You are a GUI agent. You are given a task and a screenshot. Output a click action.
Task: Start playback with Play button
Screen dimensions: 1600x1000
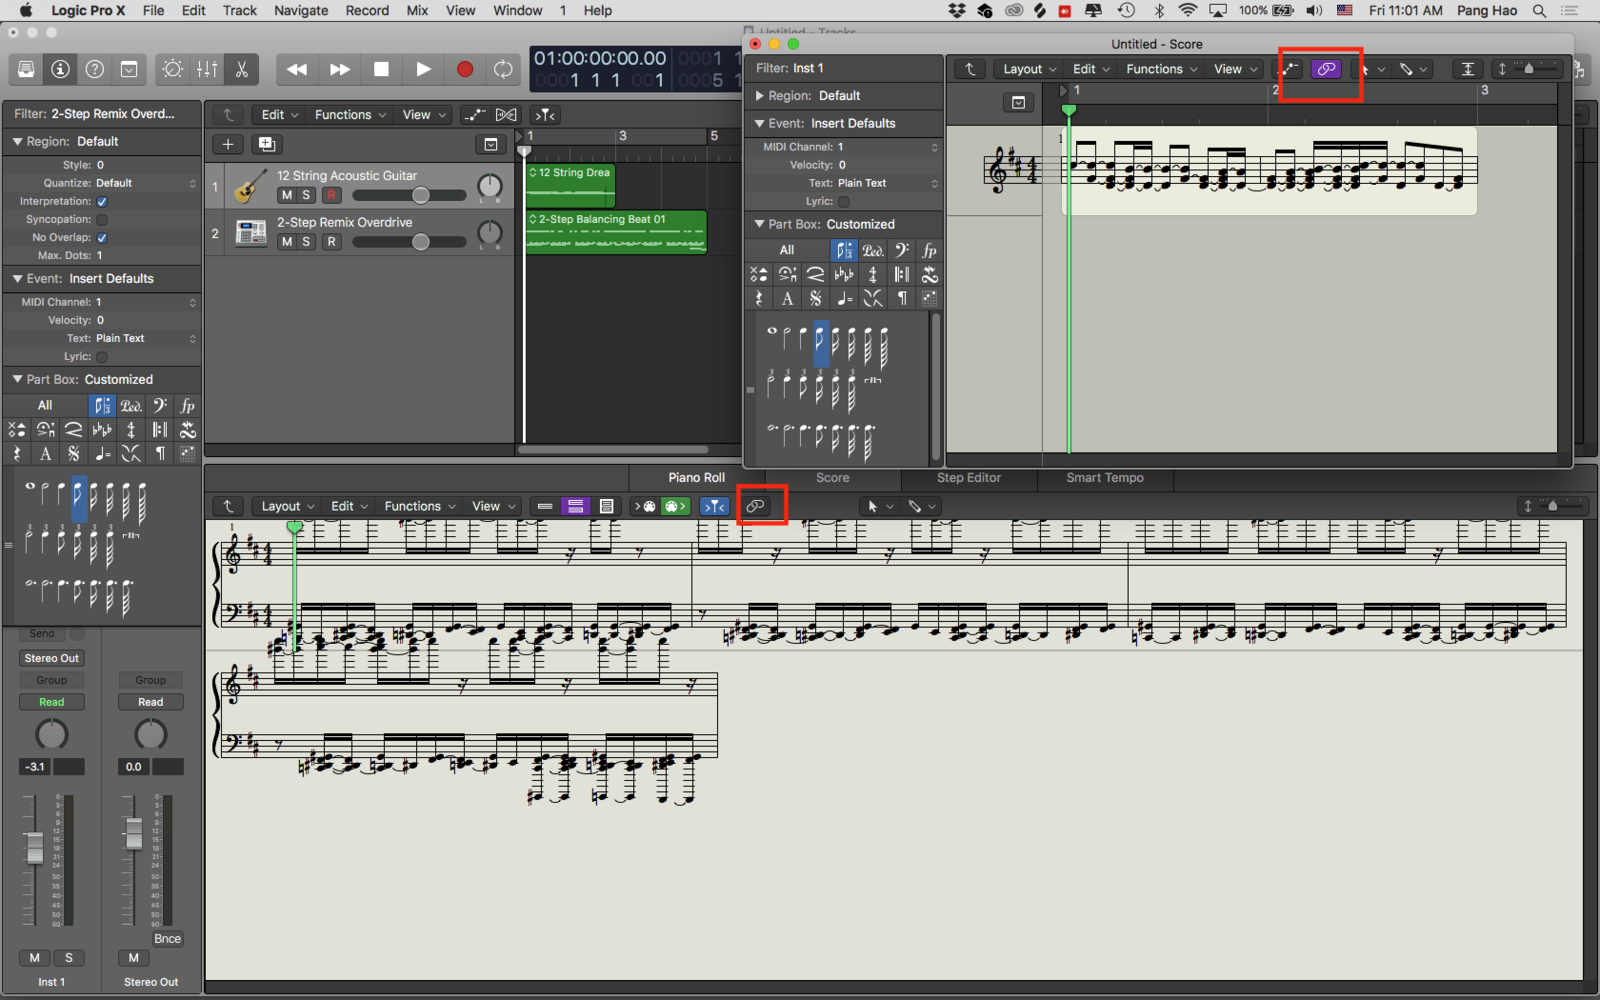(x=423, y=69)
